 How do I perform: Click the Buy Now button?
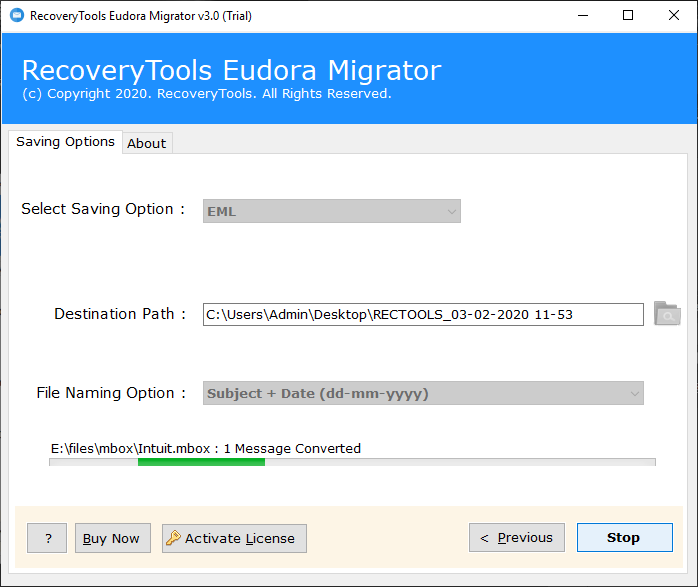[x=113, y=538]
